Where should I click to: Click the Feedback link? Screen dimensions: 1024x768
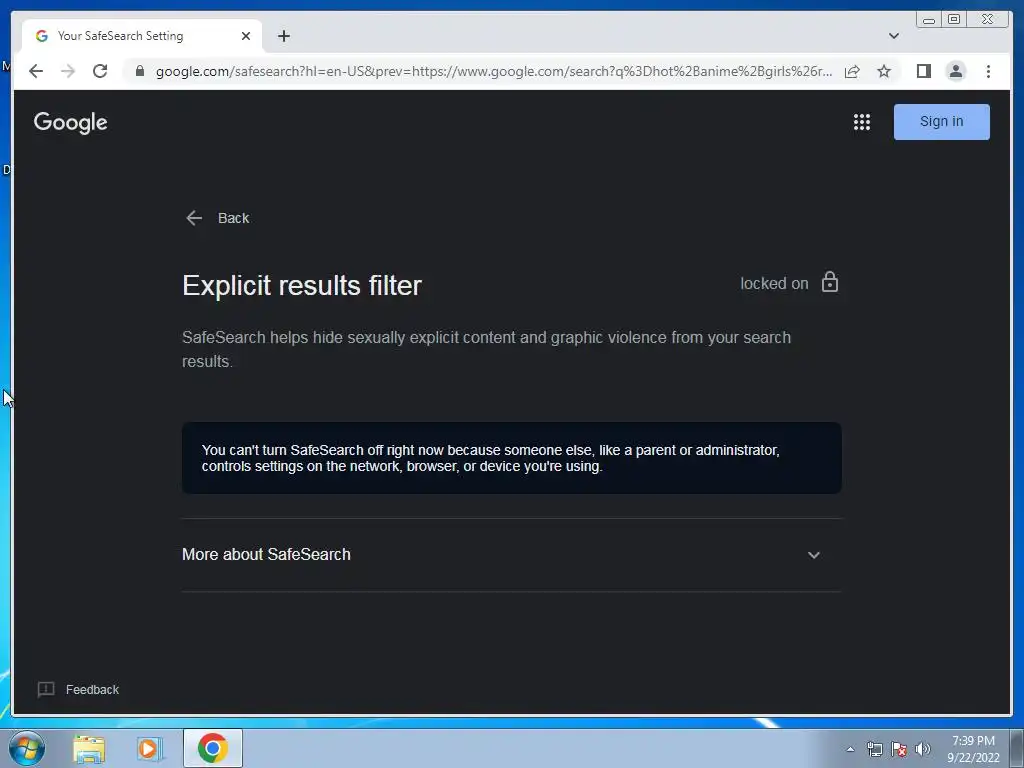78,690
